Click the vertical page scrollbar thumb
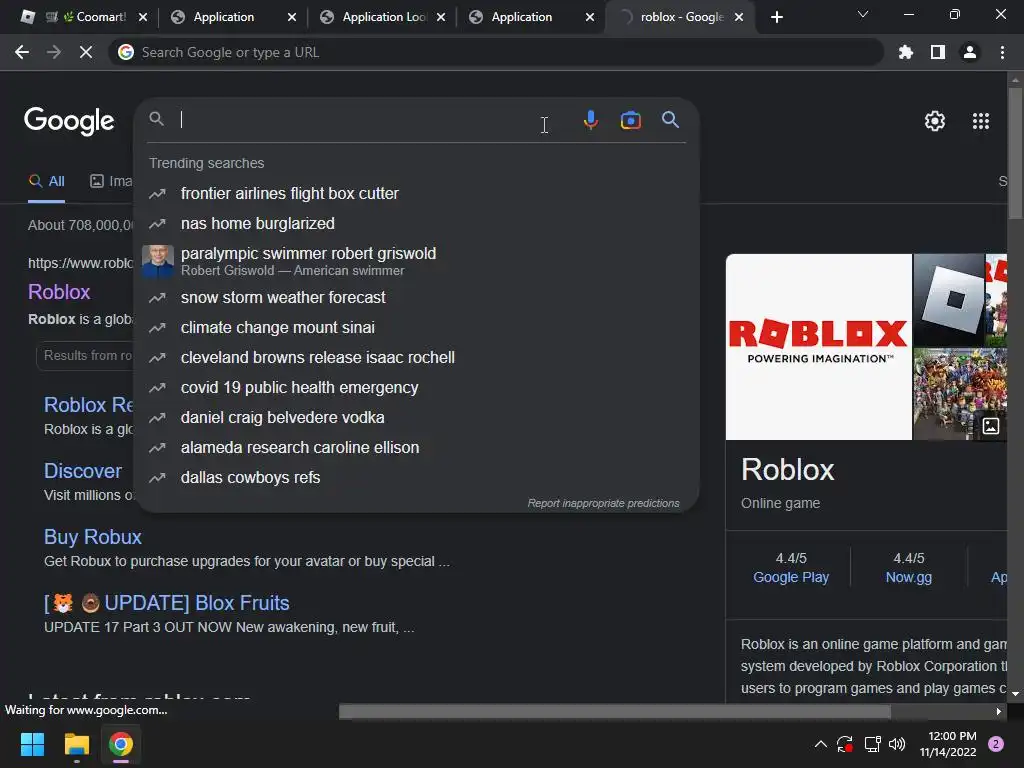The height and width of the screenshot is (768, 1024). point(1015,153)
